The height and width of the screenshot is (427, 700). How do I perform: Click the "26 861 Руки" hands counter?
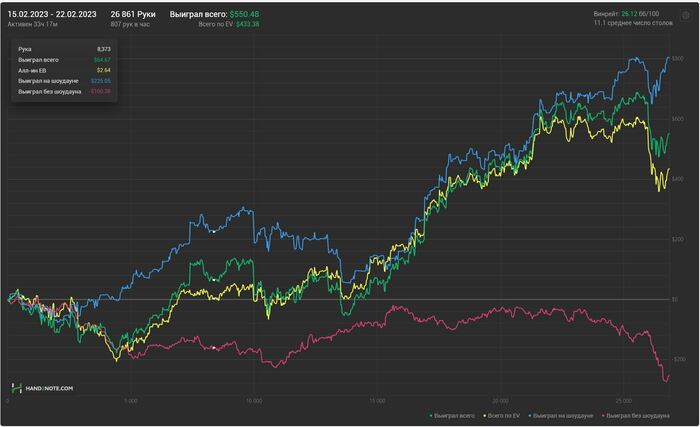[135, 13]
